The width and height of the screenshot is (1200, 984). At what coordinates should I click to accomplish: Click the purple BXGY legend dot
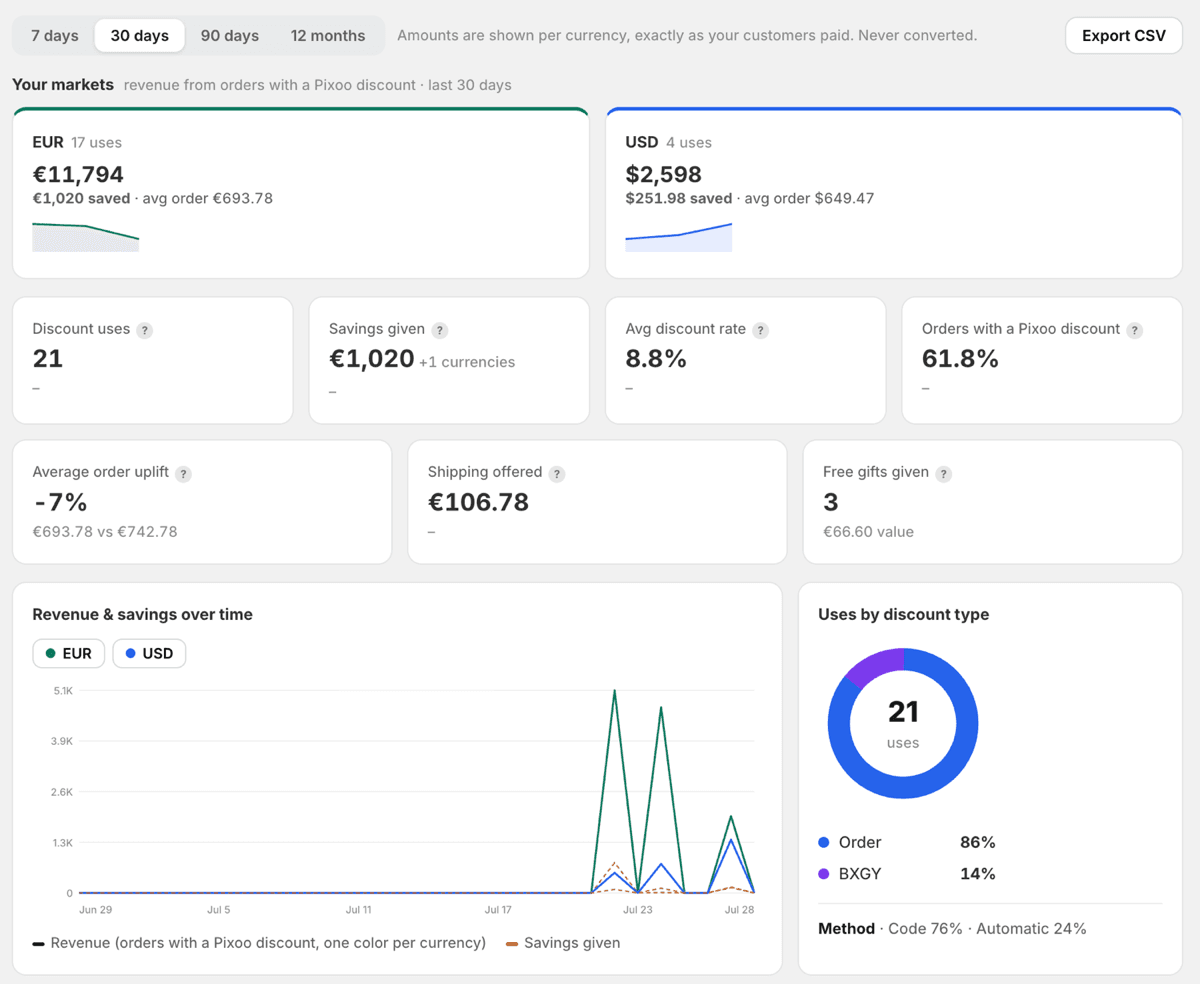click(x=824, y=874)
